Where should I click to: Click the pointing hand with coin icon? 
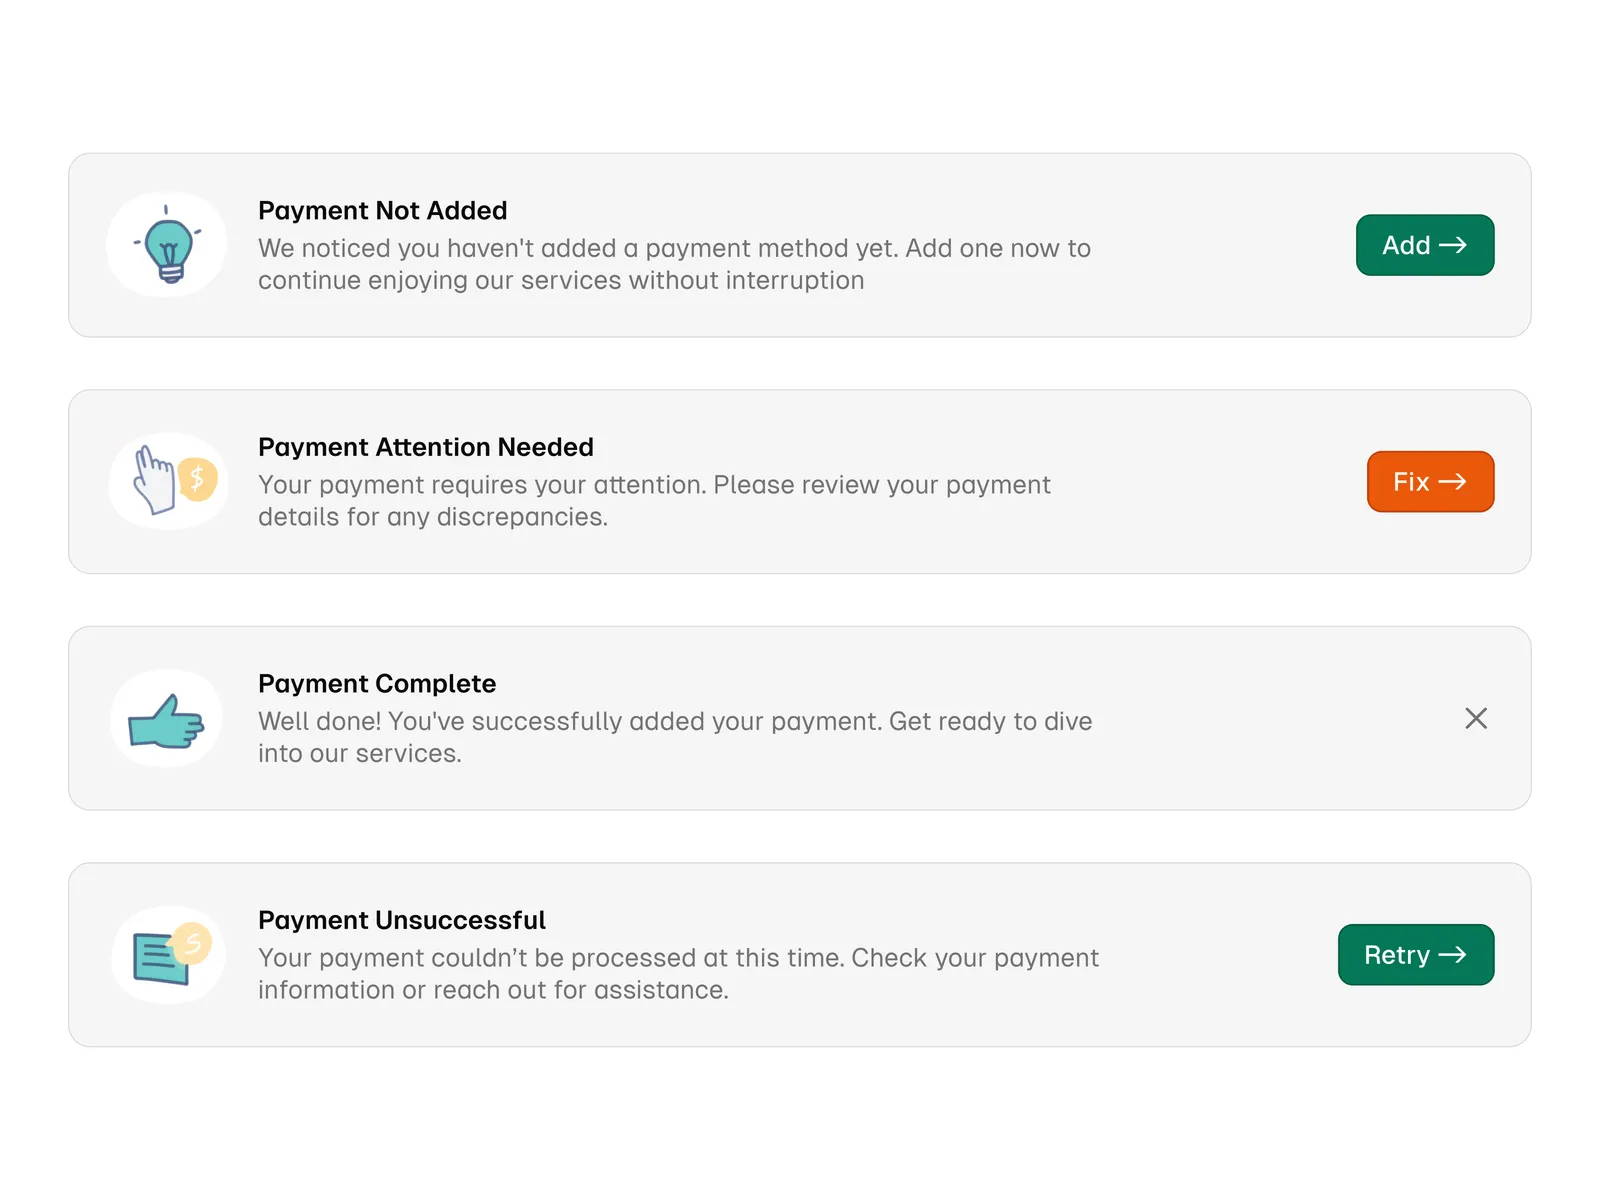tap(168, 481)
